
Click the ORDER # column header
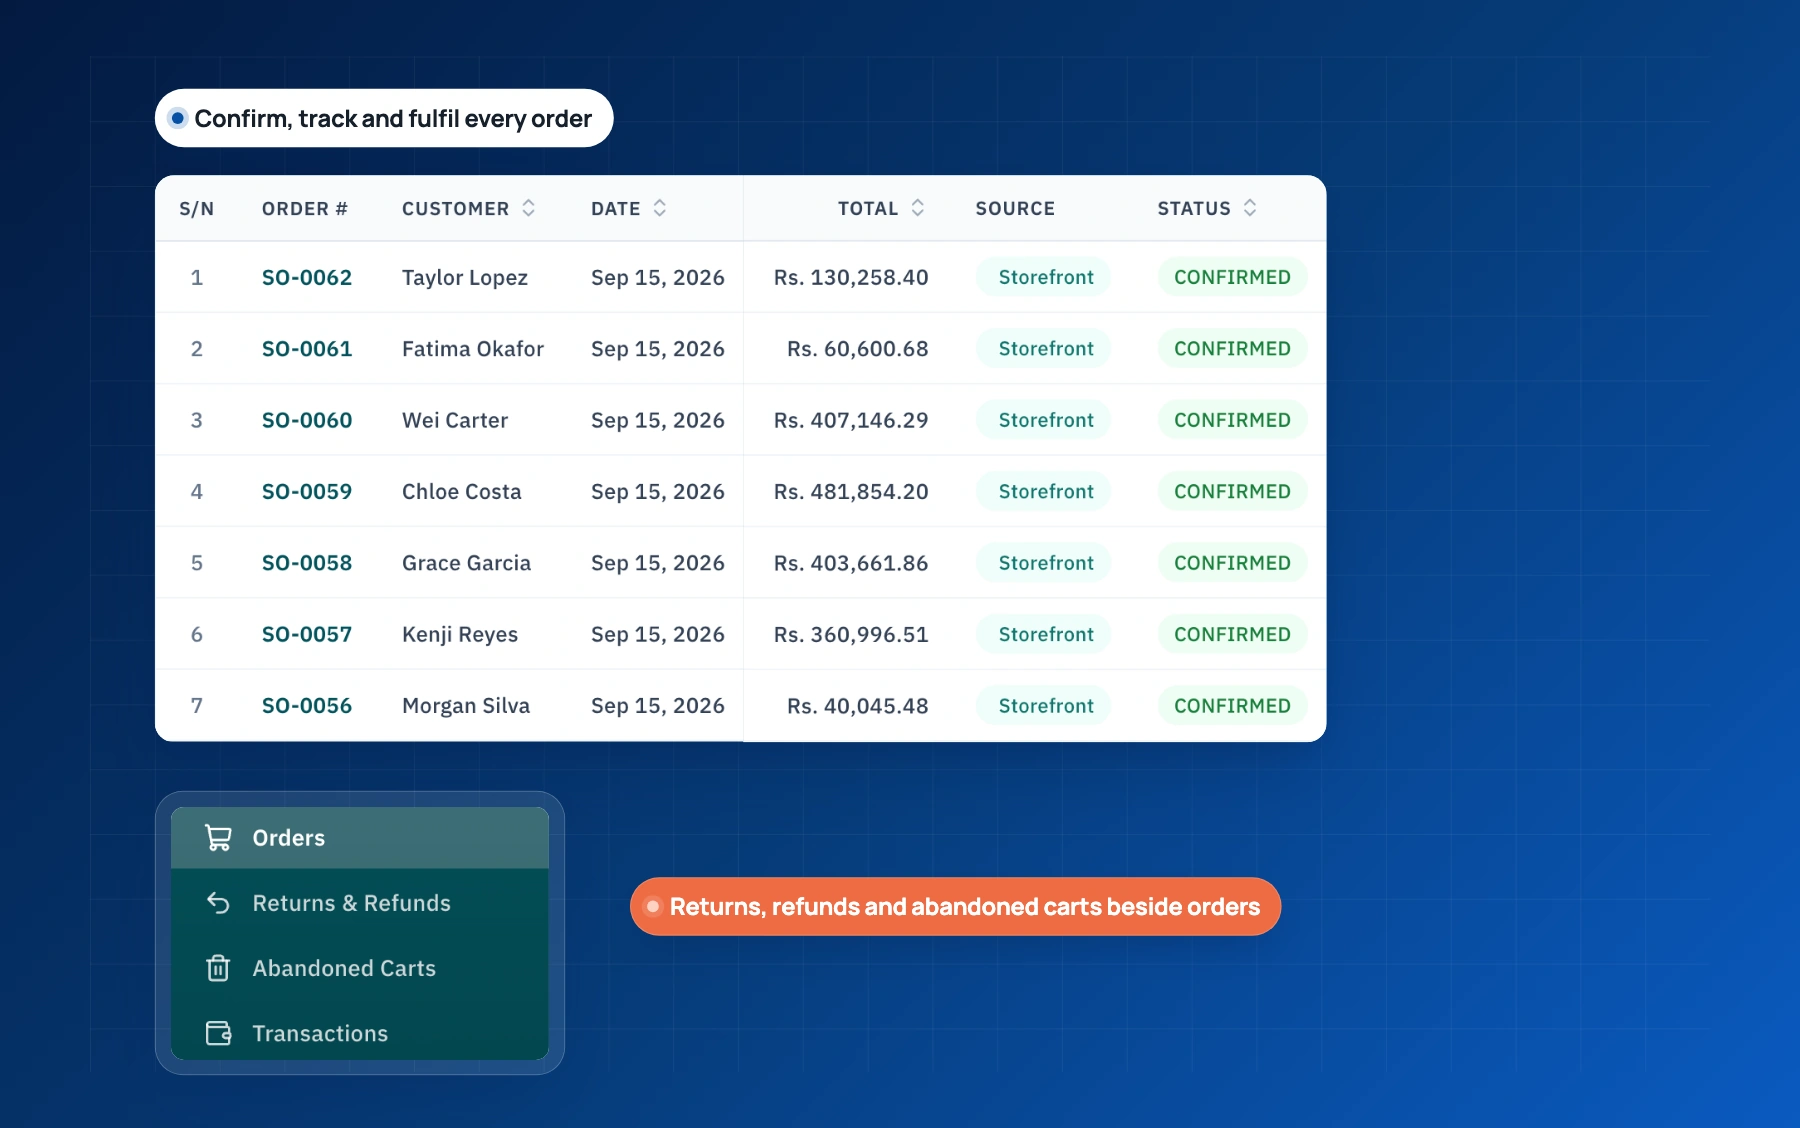pos(305,209)
